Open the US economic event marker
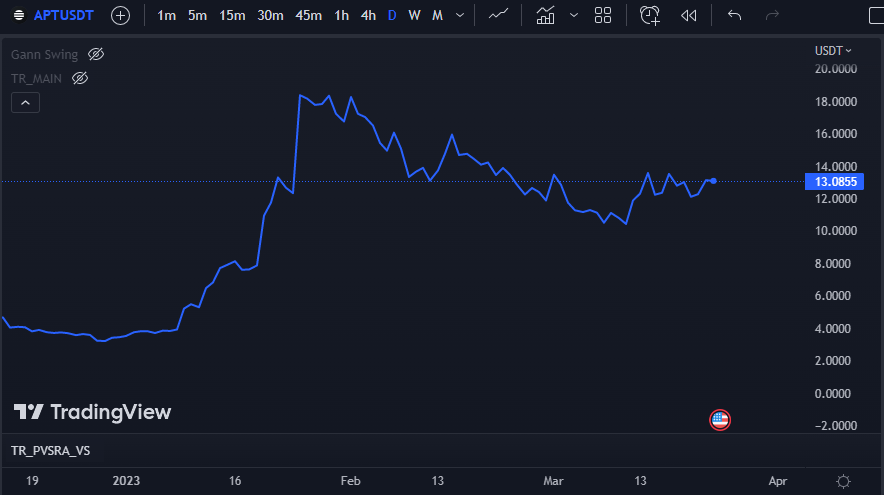 click(x=720, y=420)
